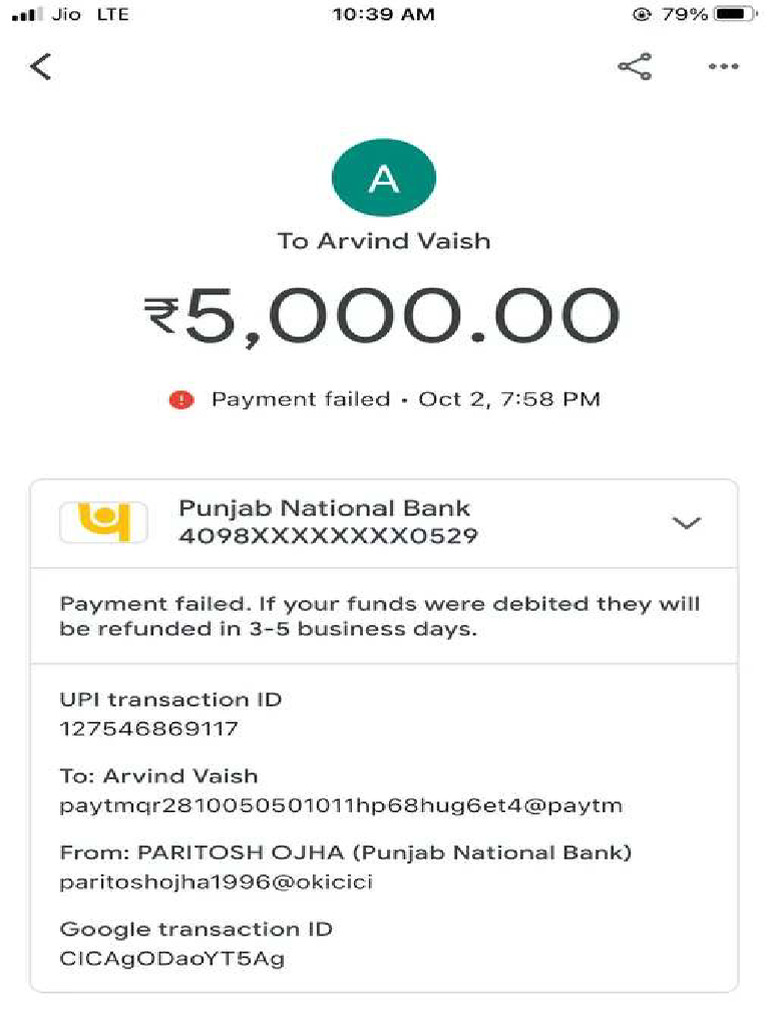768x1024 pixels.
Task: Tap paritoshojha1996@okicici sender UPI address
Action: click(x=216, y=883)
